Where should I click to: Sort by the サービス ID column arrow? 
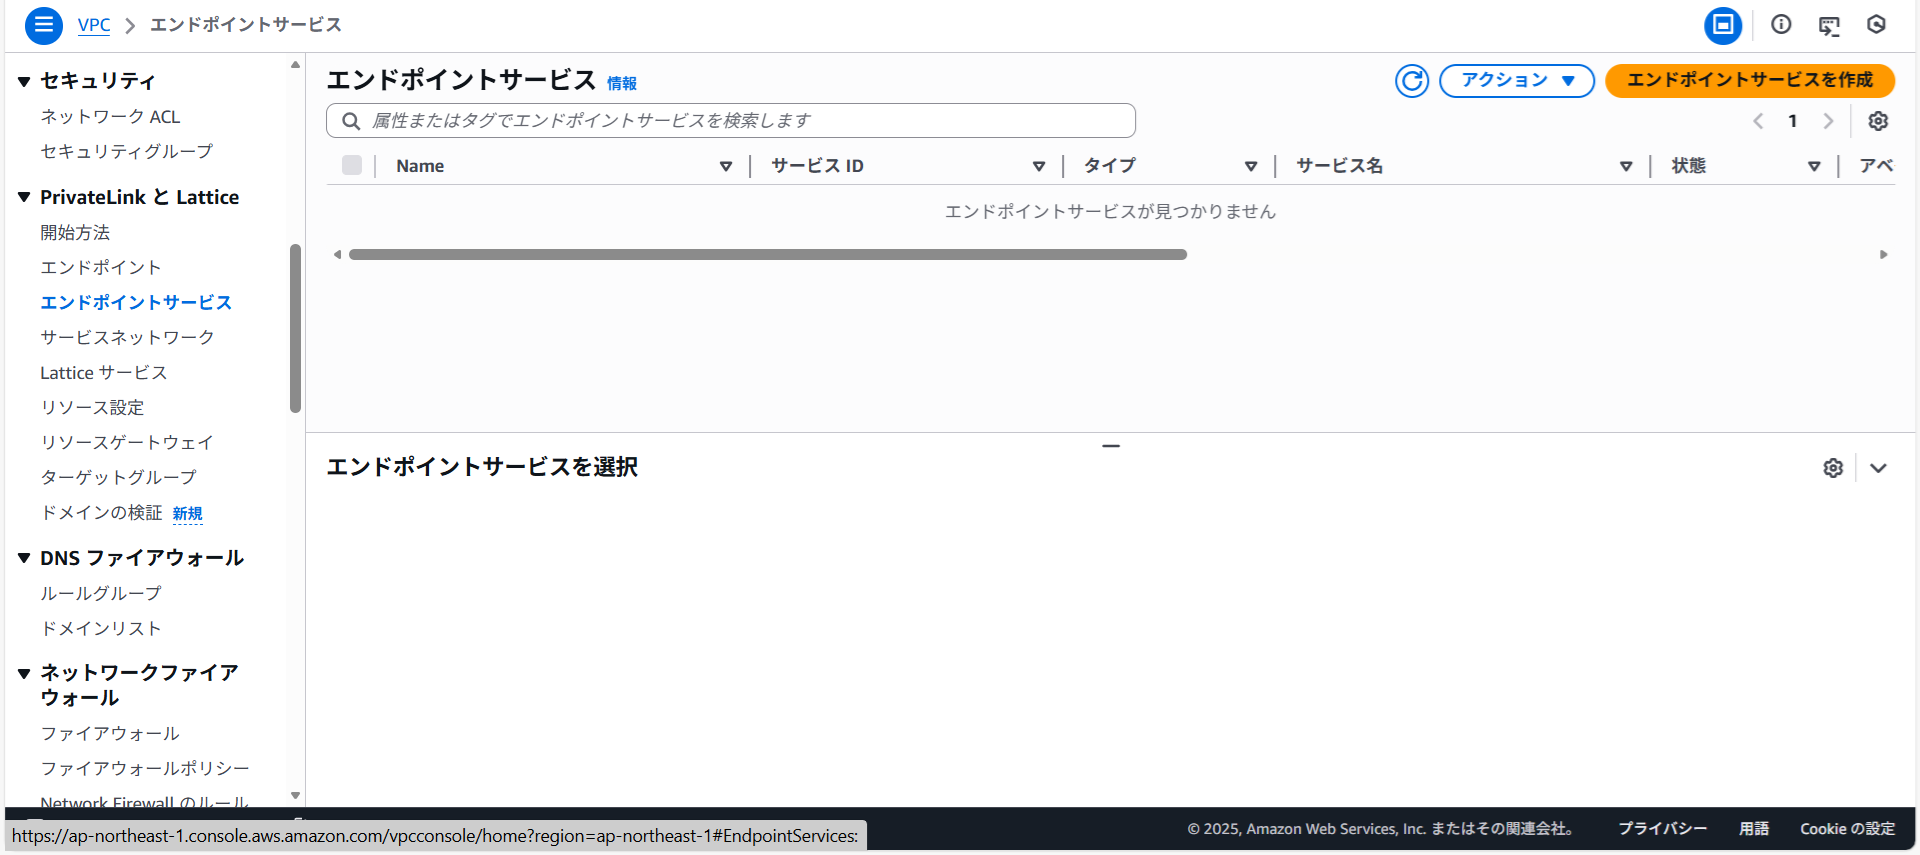(1039, 166)
